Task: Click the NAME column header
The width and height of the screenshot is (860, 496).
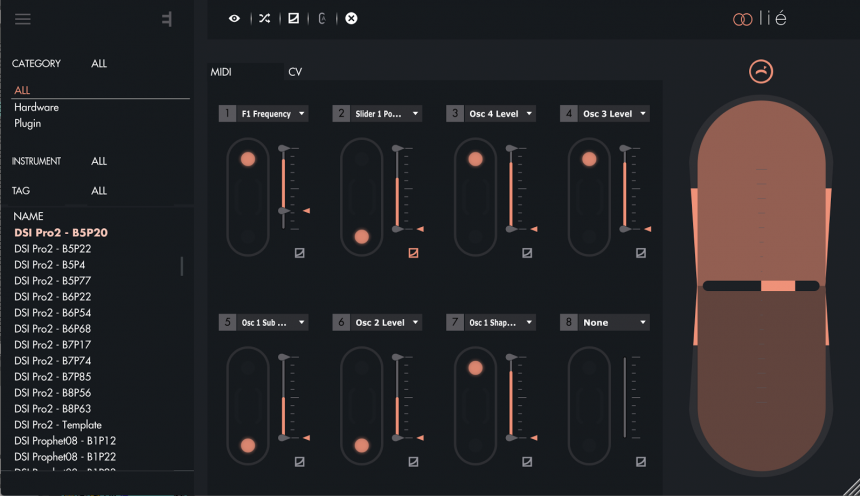Action: (28, 216)
